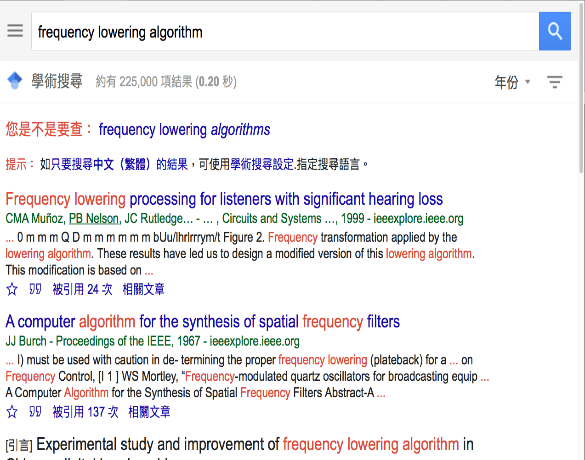585x460 pixels.
Task: Click the blue search magnifier button
Action: click(555, 31)
